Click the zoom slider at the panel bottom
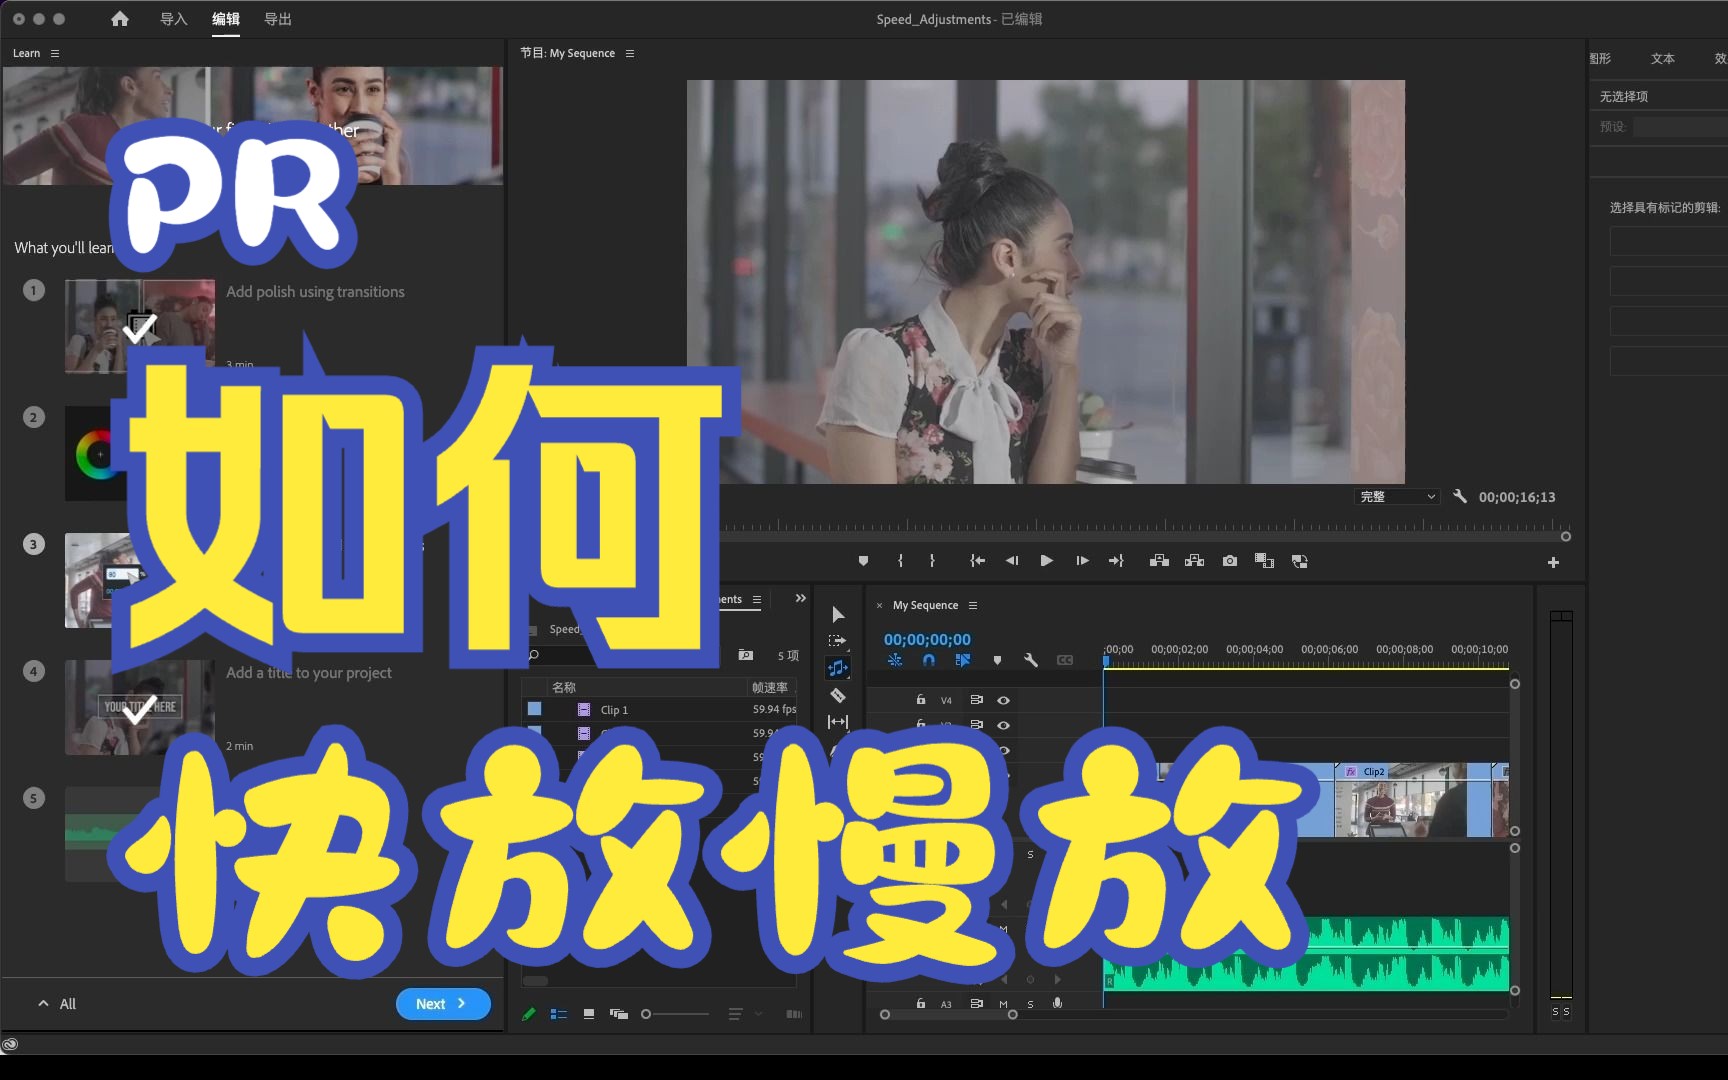The height and width of the screenshot is (1080, 1728). 645,1013
